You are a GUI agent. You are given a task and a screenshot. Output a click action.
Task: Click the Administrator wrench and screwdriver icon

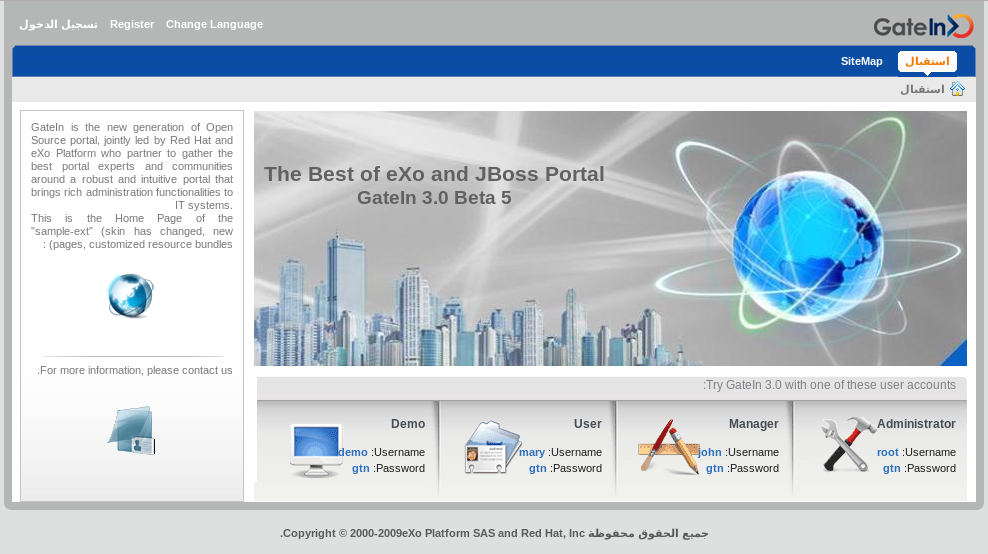847,444
